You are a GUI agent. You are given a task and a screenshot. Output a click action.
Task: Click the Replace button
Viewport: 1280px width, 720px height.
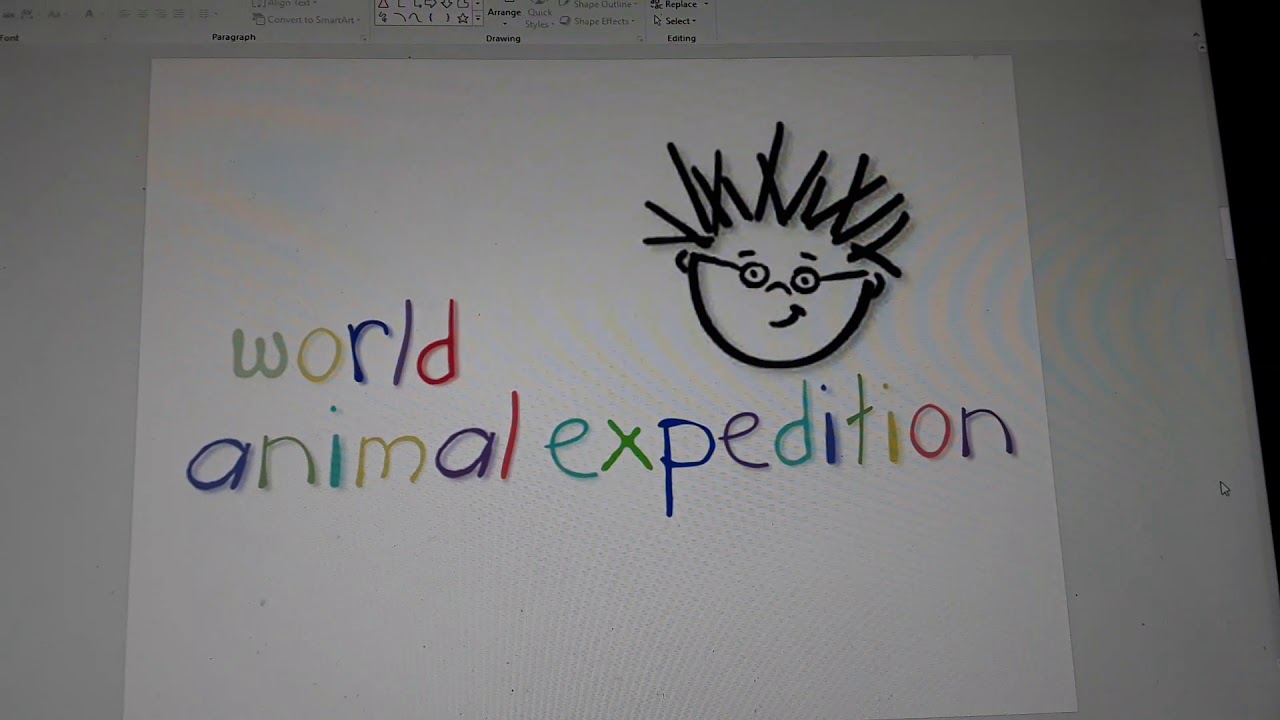click(681, 5)
